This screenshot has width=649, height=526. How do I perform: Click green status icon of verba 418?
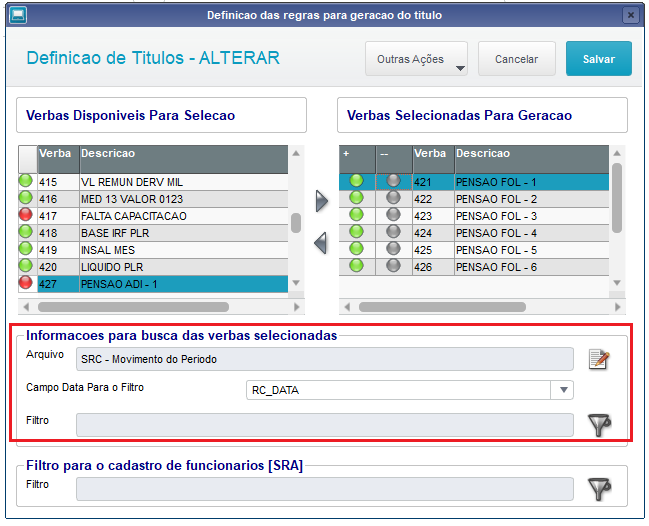[26, 232]
